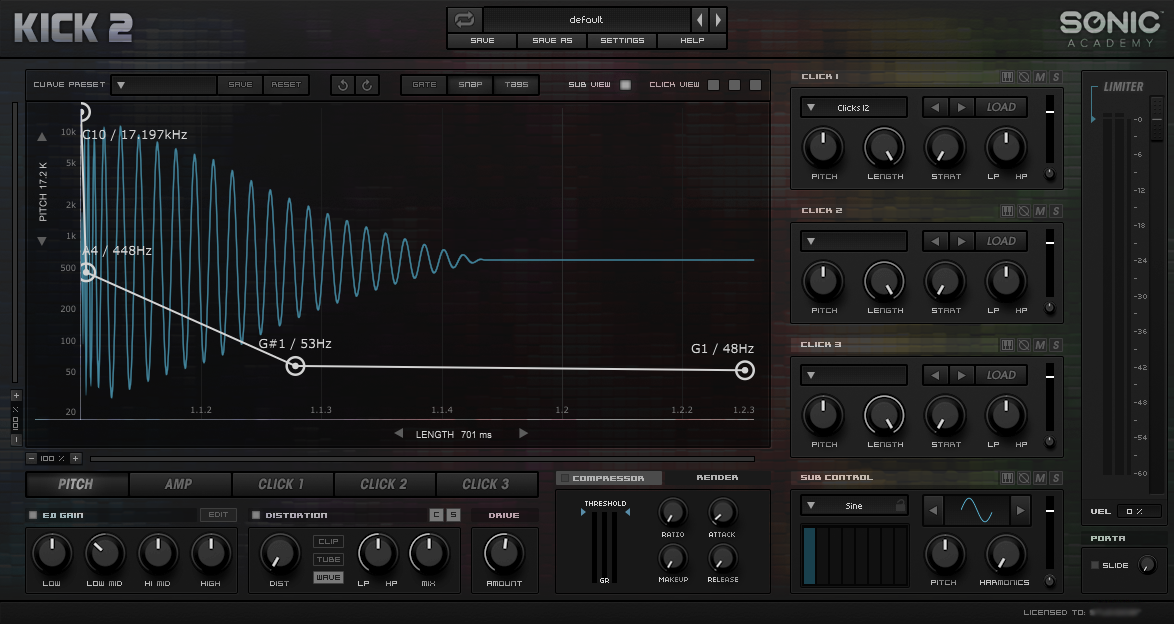Switch to the Click 3 tab
Screen dimensions: 1174x624
[x=487, y=484]
